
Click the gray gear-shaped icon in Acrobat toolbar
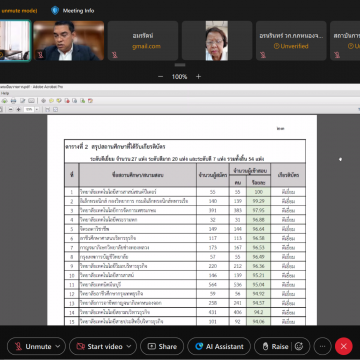(x=43, y=101)
